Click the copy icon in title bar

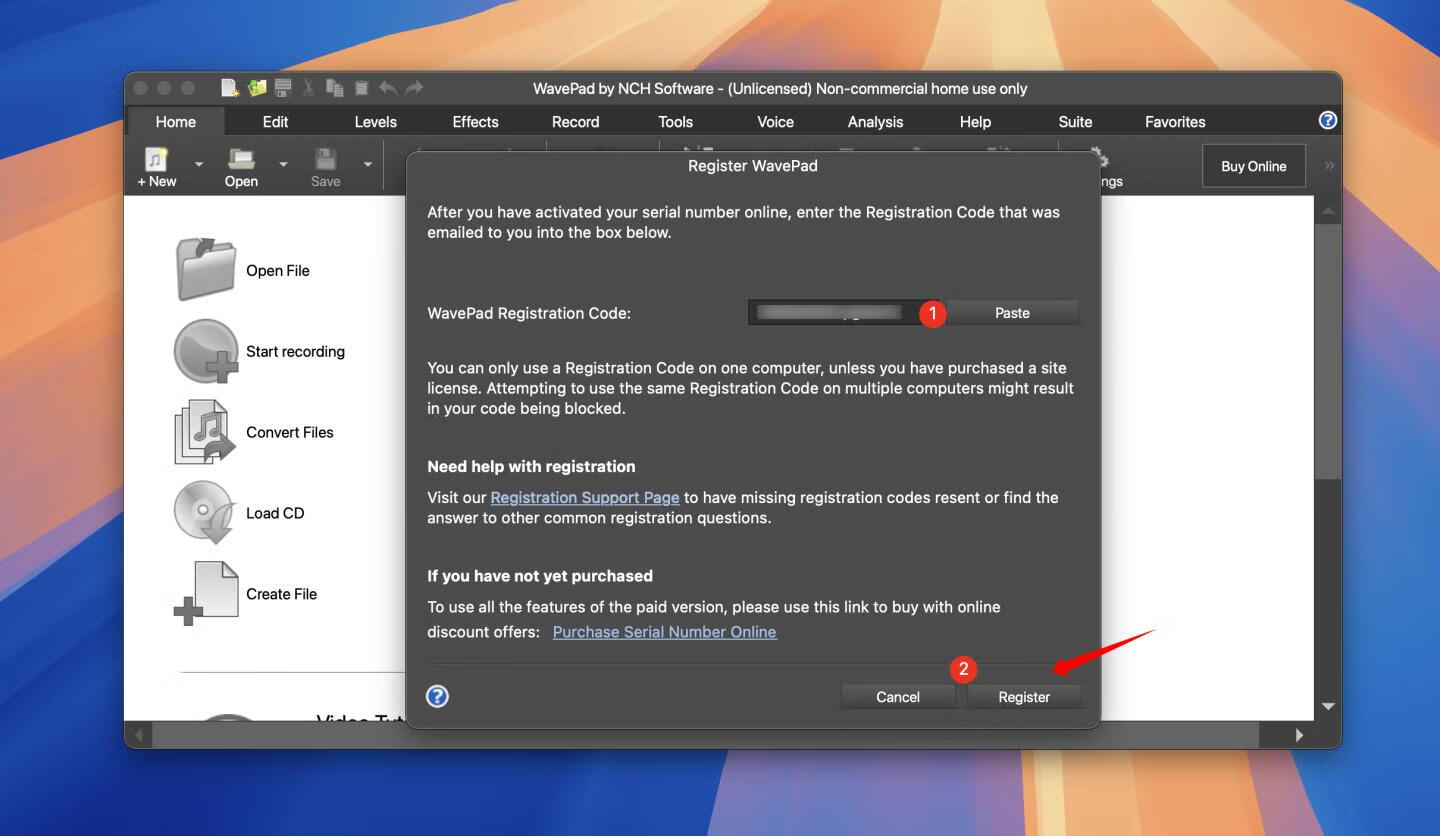tap(335, 88)
